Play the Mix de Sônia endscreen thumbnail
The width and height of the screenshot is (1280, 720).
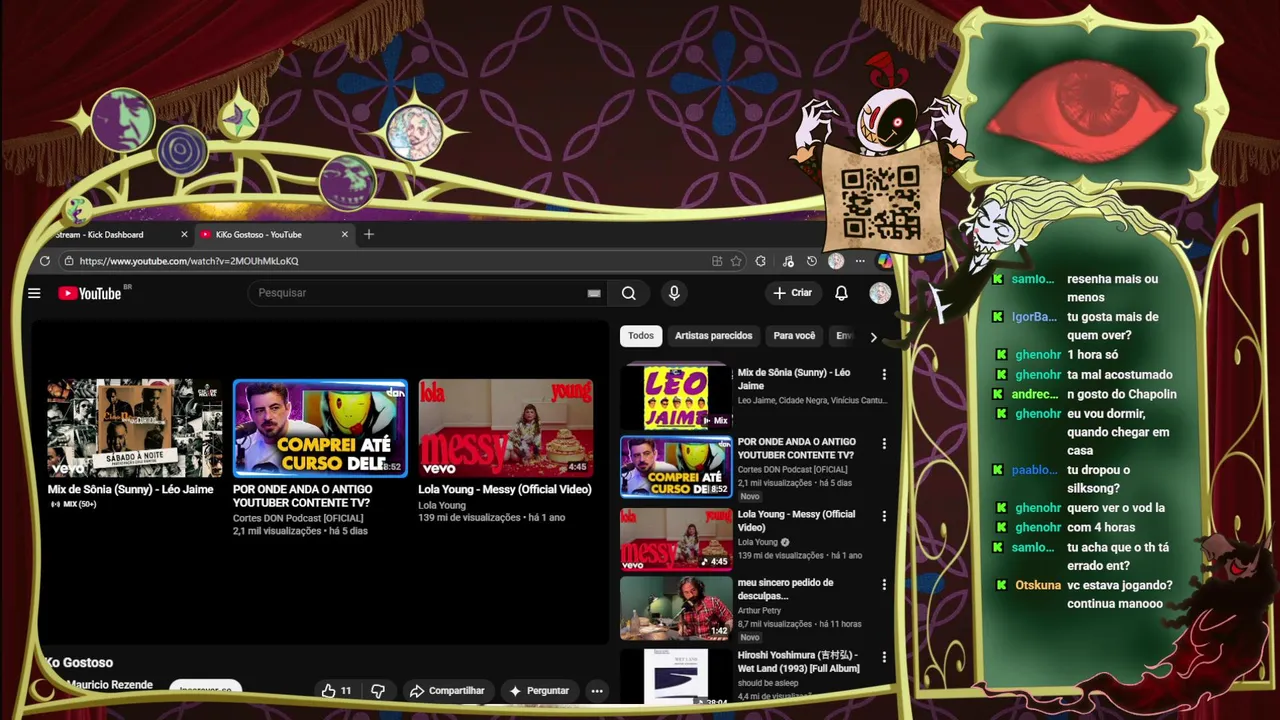point(135,428)
